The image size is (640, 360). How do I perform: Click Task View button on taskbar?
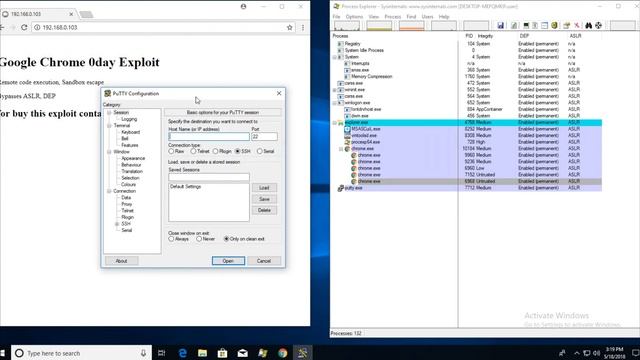(162, 353)
